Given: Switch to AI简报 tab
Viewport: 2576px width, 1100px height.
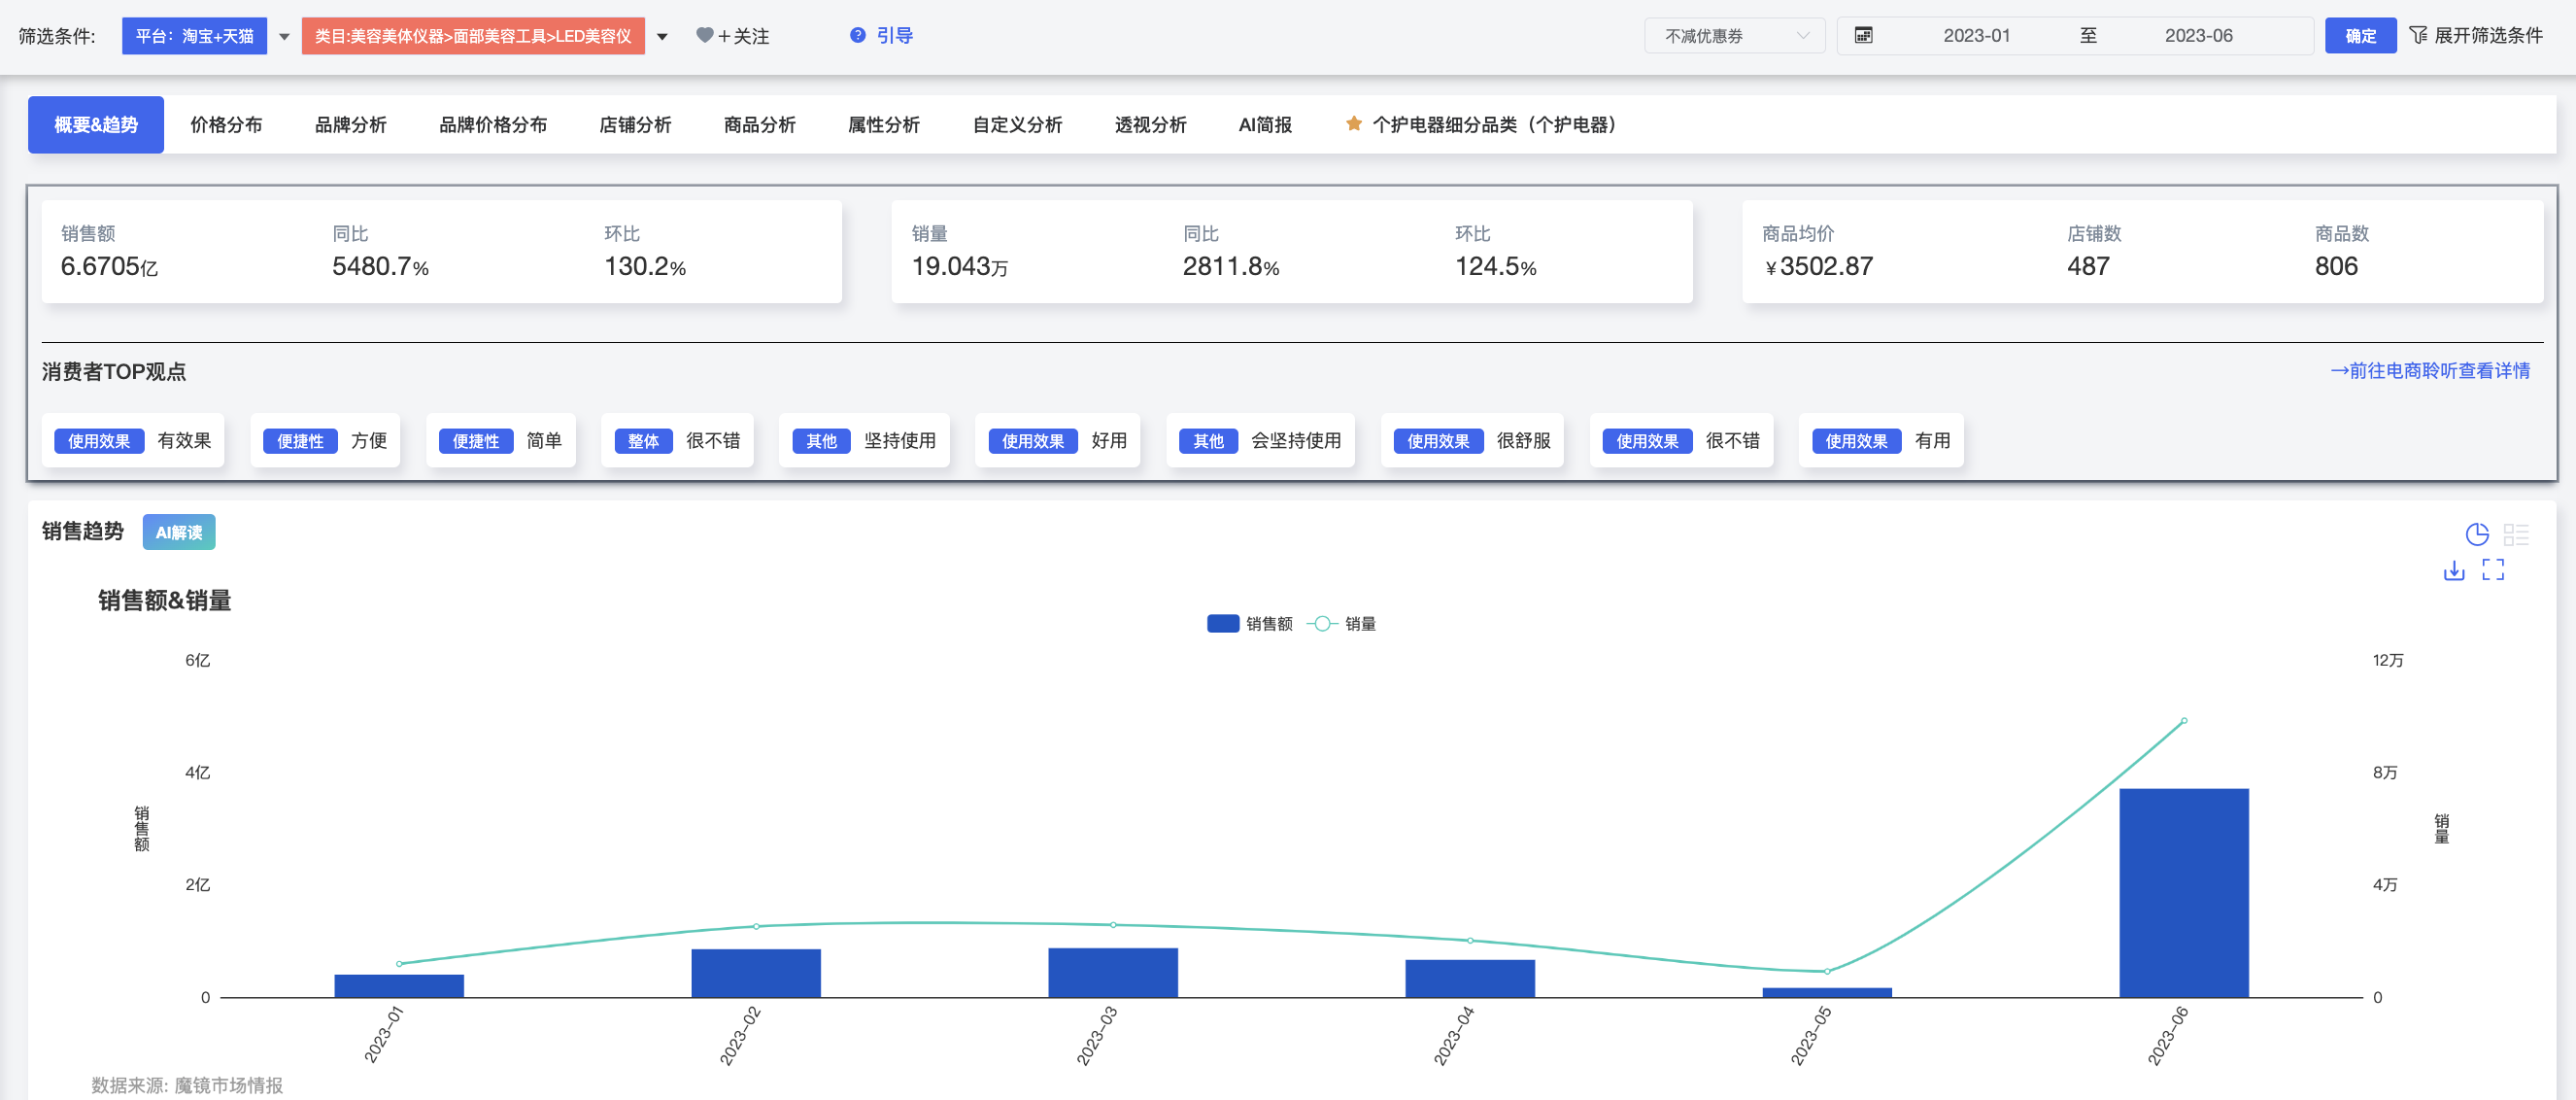Looking at the screenshot, I should click(x=1265, y=125).
